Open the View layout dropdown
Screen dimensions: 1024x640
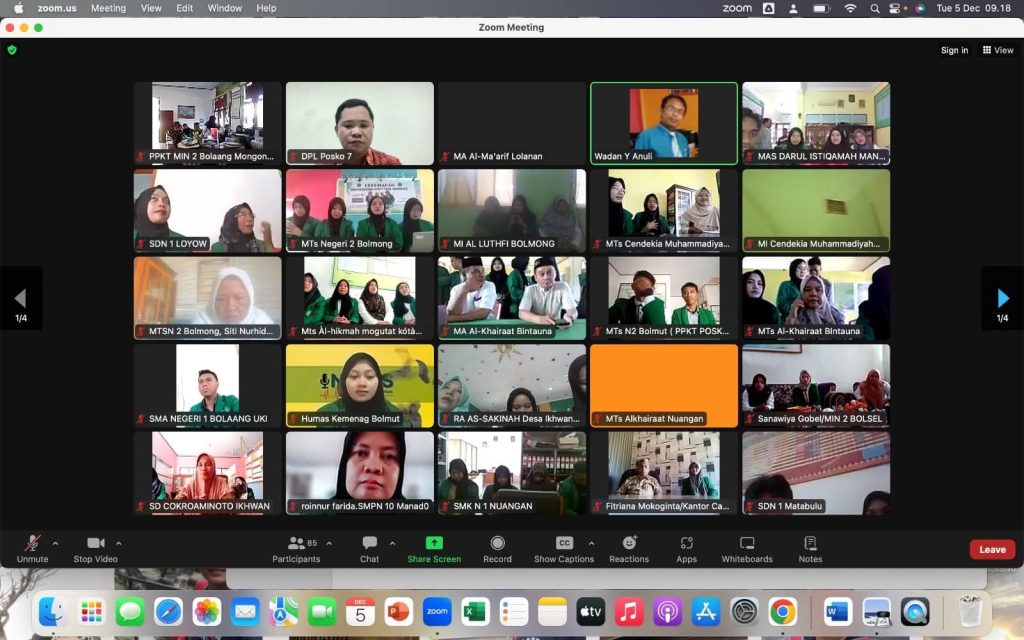[x=998, y=50]
